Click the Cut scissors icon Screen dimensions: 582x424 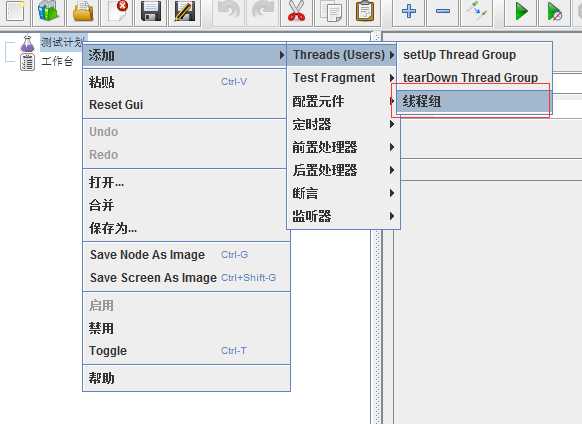296,11
